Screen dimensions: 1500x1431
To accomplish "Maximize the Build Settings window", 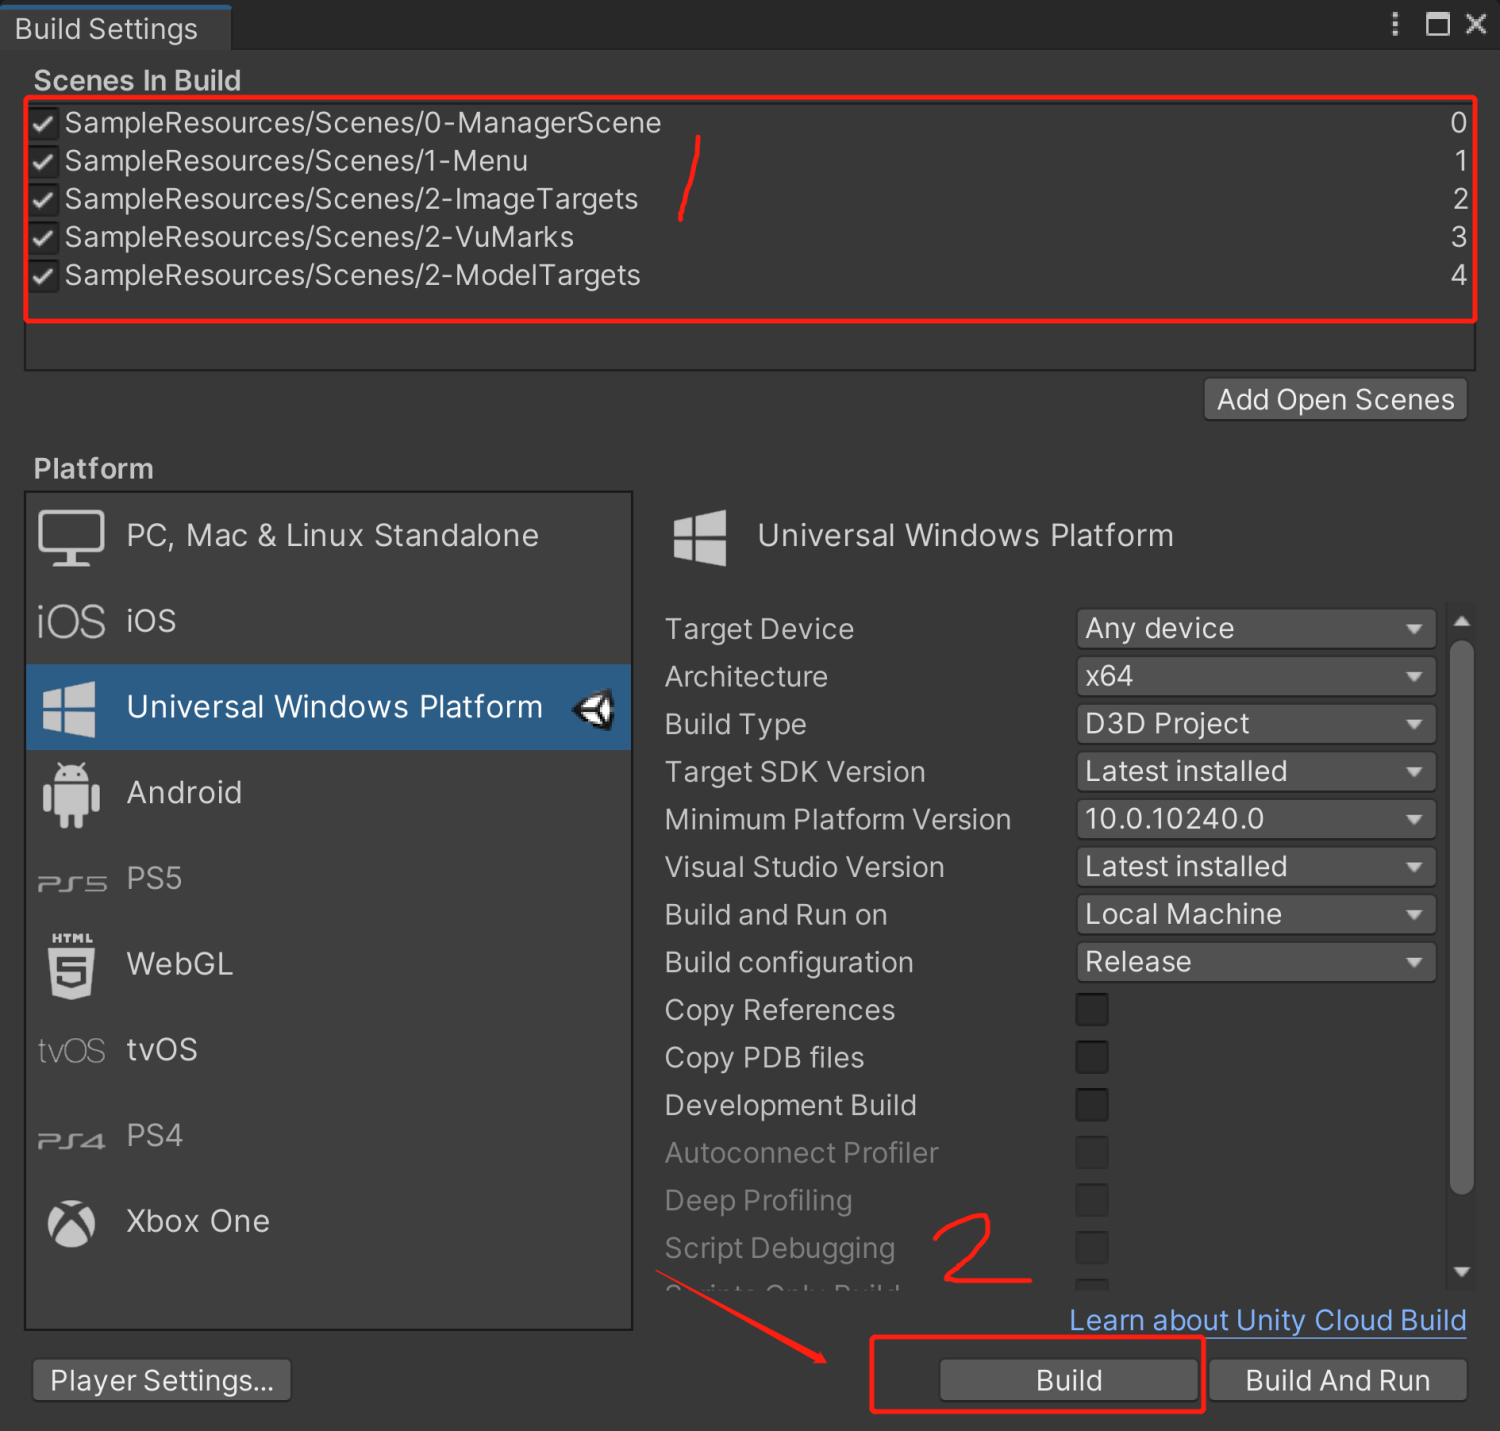I will pos(1437,24).
